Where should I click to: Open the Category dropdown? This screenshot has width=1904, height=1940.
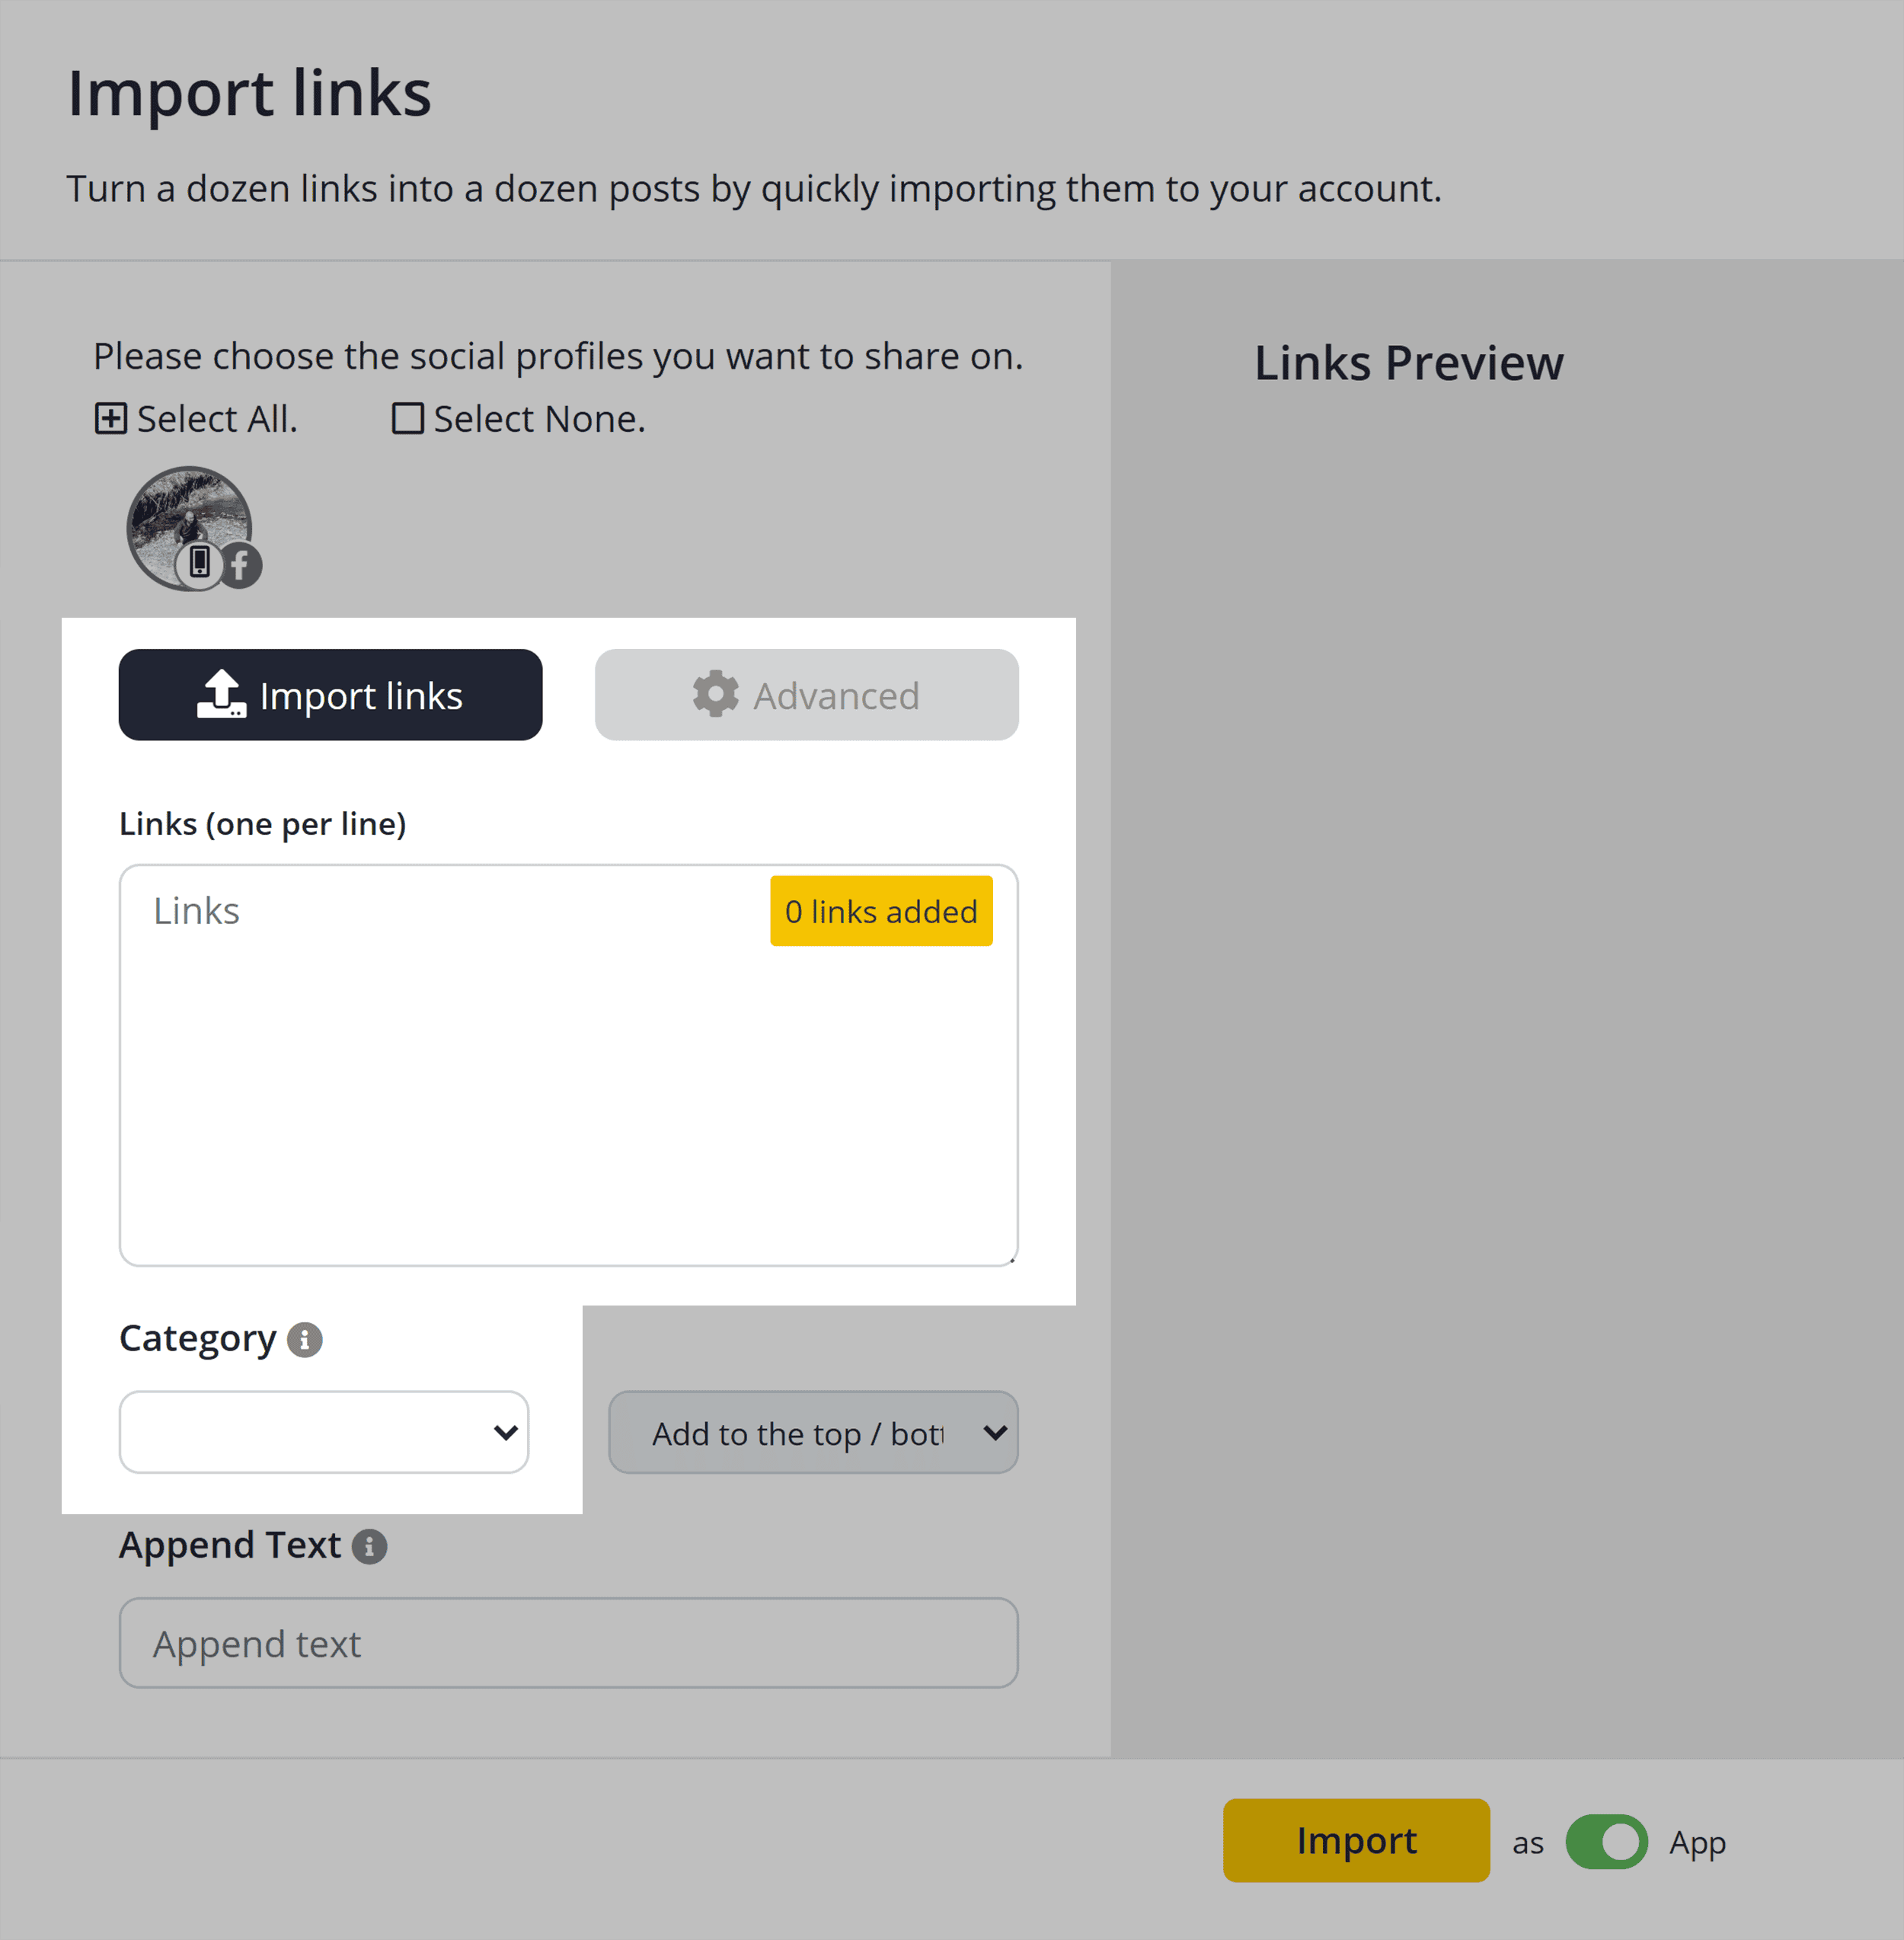323,1432
